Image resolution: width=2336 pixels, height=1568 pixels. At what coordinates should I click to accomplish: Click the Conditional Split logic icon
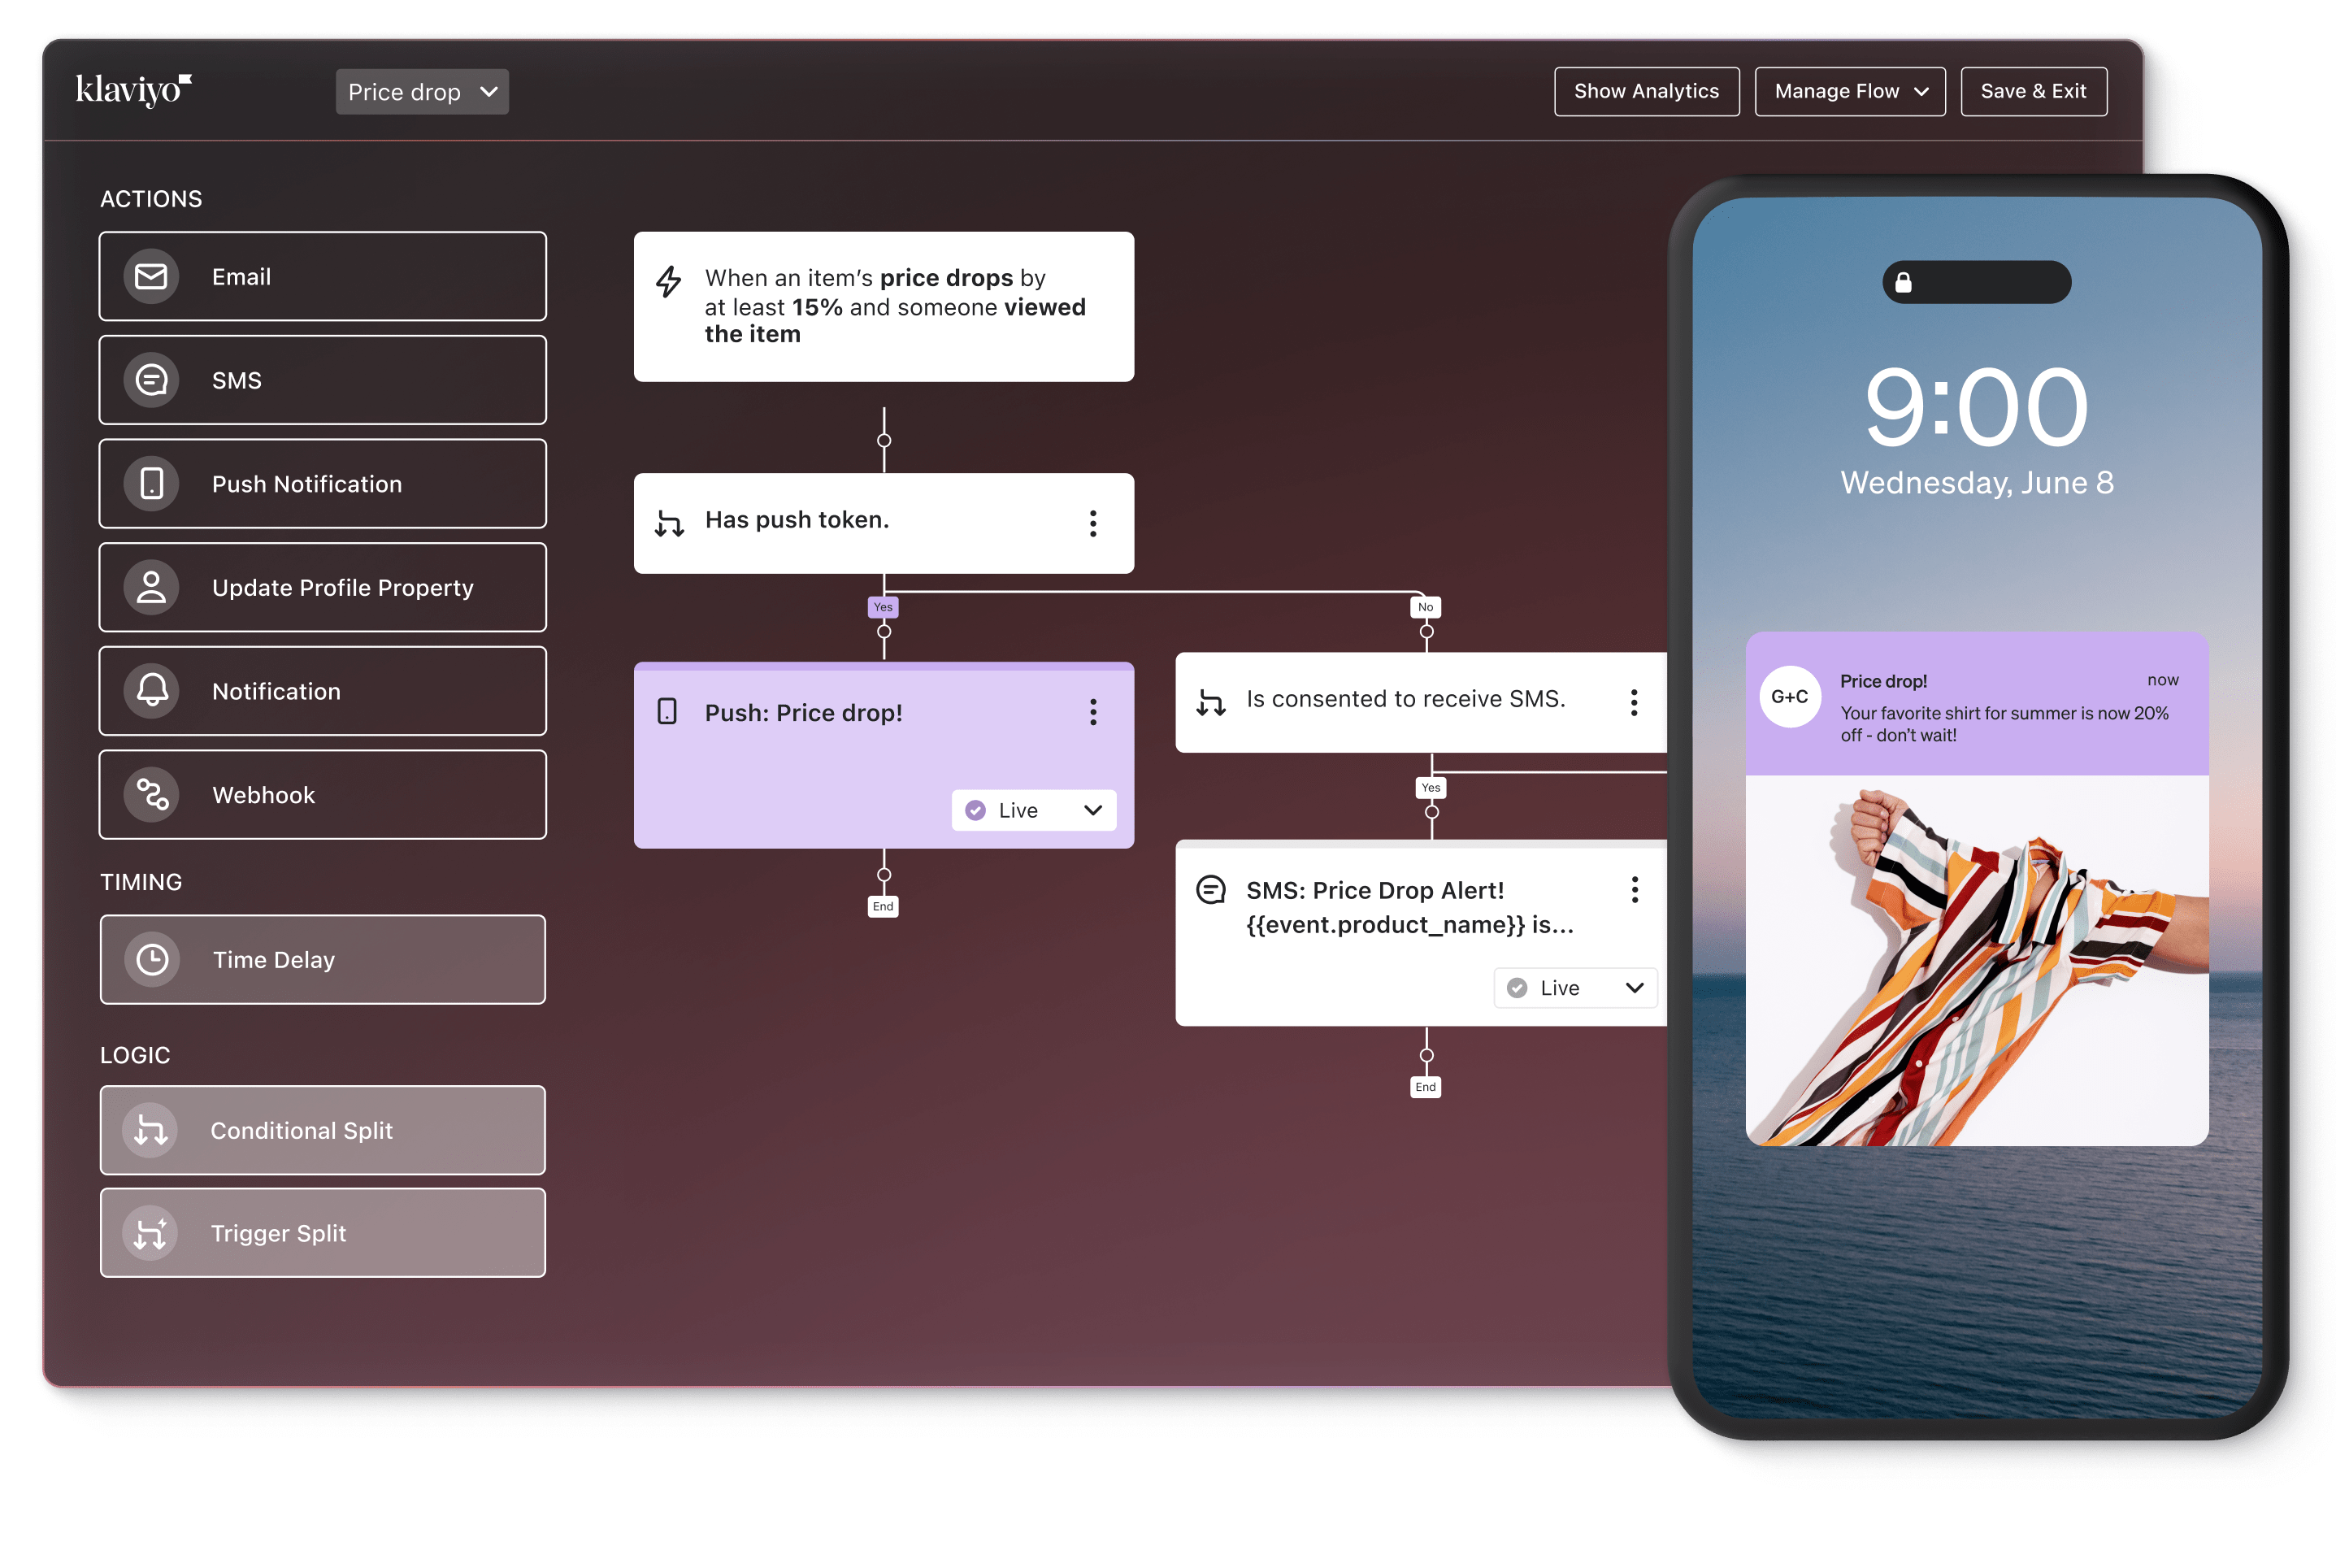(x=151, y=1130)
